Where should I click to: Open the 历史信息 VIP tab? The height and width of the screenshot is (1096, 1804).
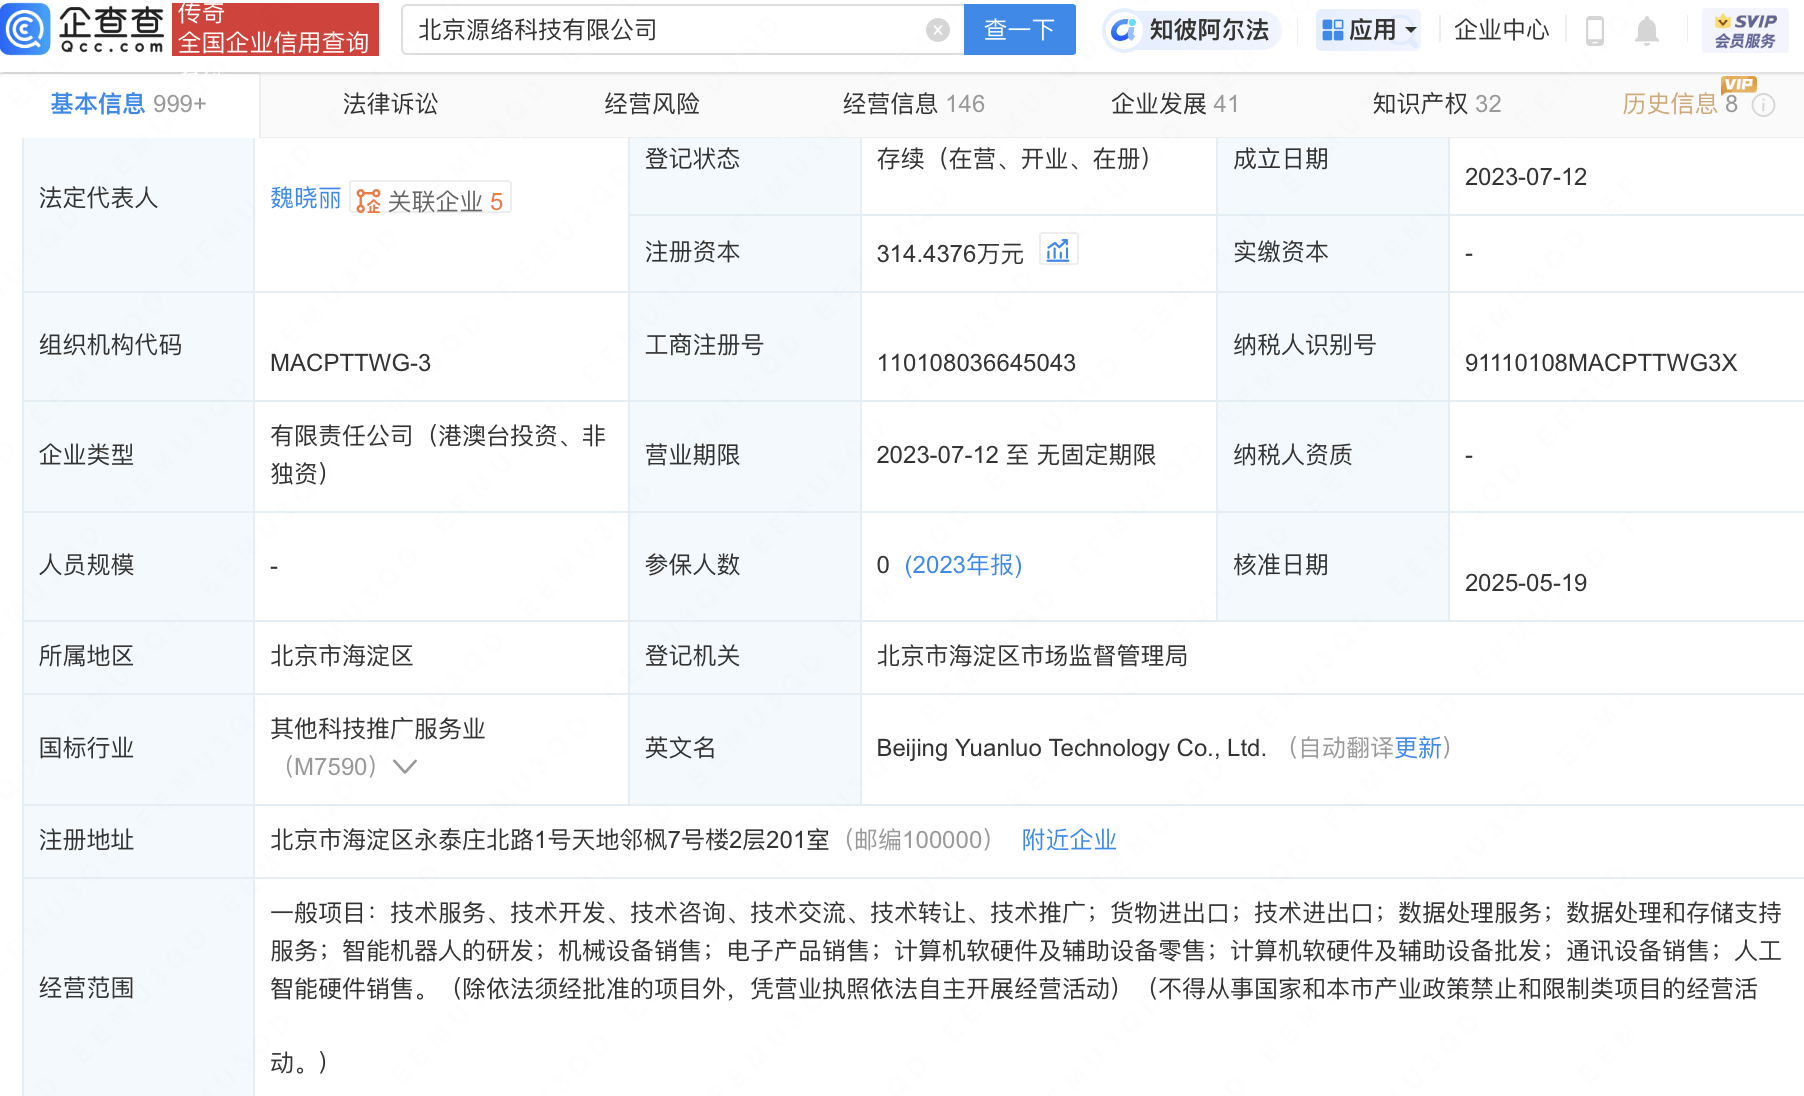click(1680, 103)
